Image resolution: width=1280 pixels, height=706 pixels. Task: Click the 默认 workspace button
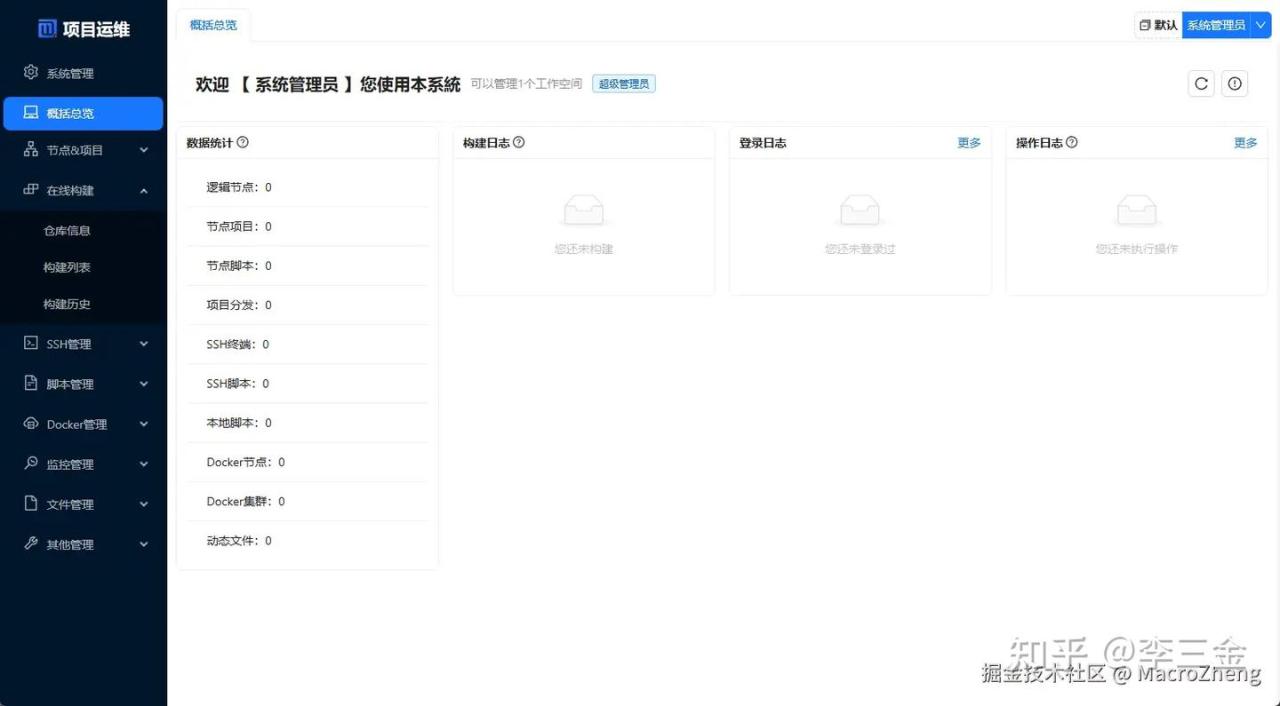[1158, 26]
